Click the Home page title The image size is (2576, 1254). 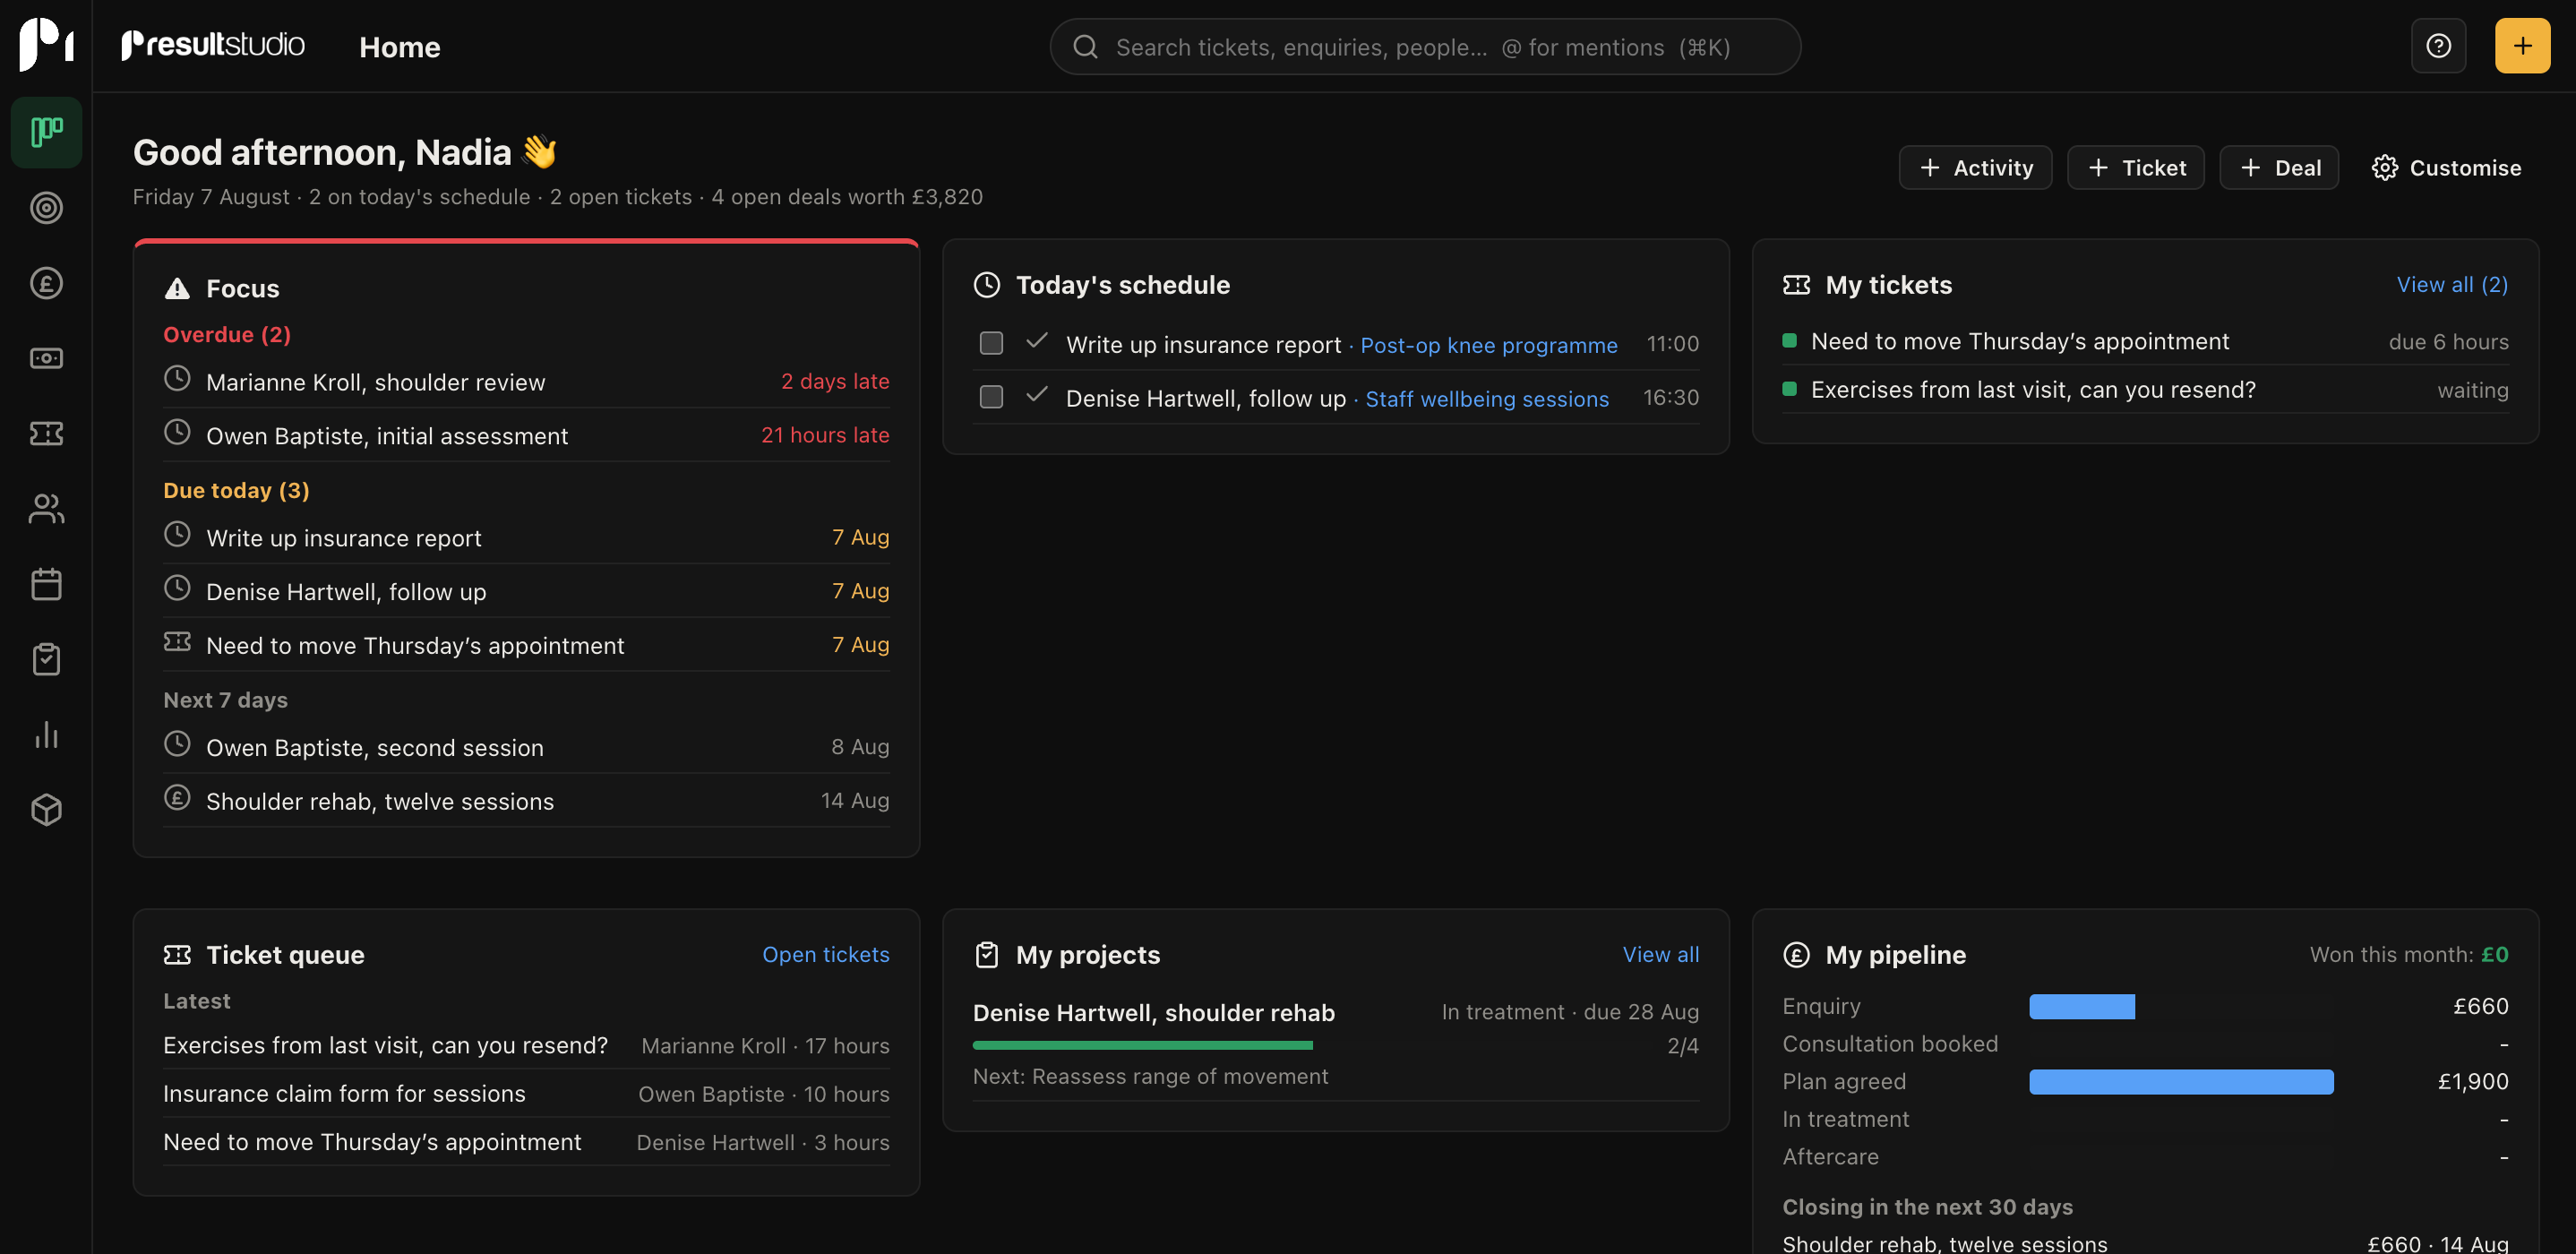point(400,47)
